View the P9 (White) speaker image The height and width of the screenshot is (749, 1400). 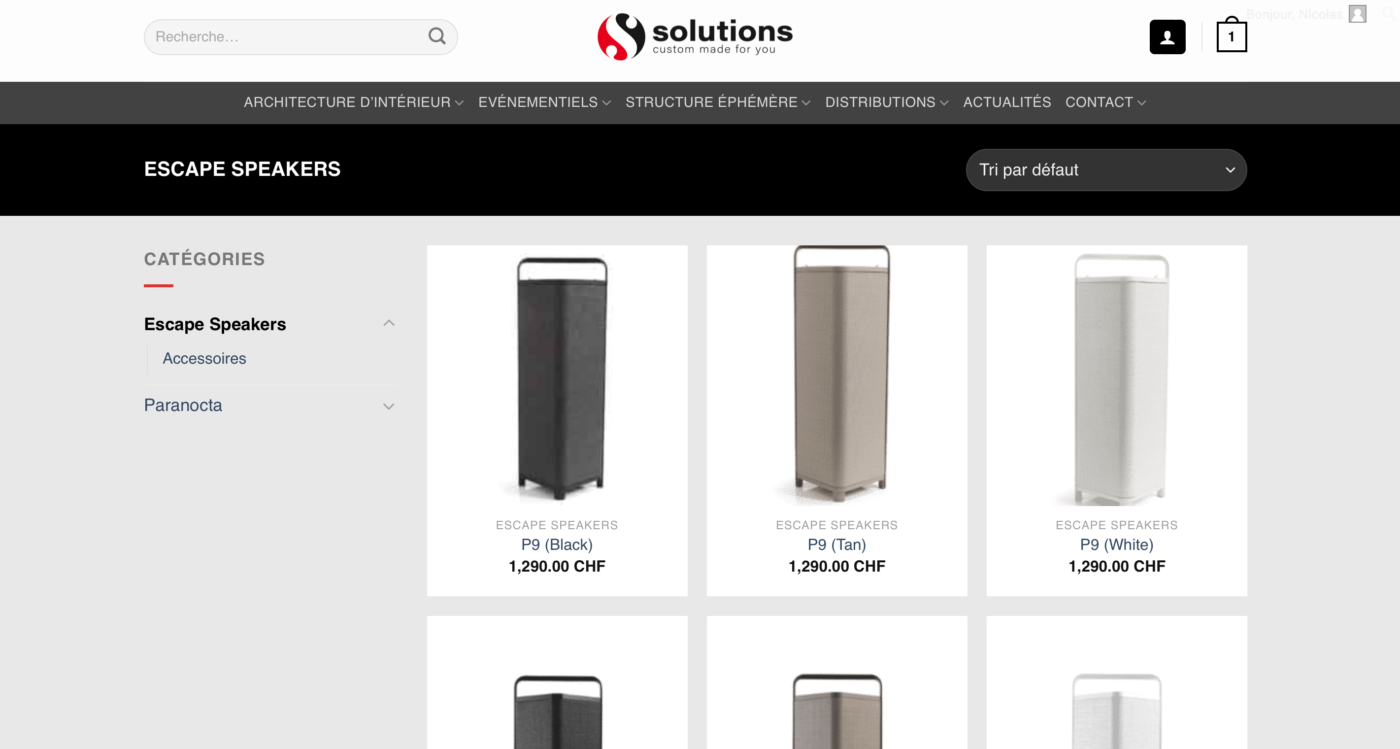click(1117, 376)
